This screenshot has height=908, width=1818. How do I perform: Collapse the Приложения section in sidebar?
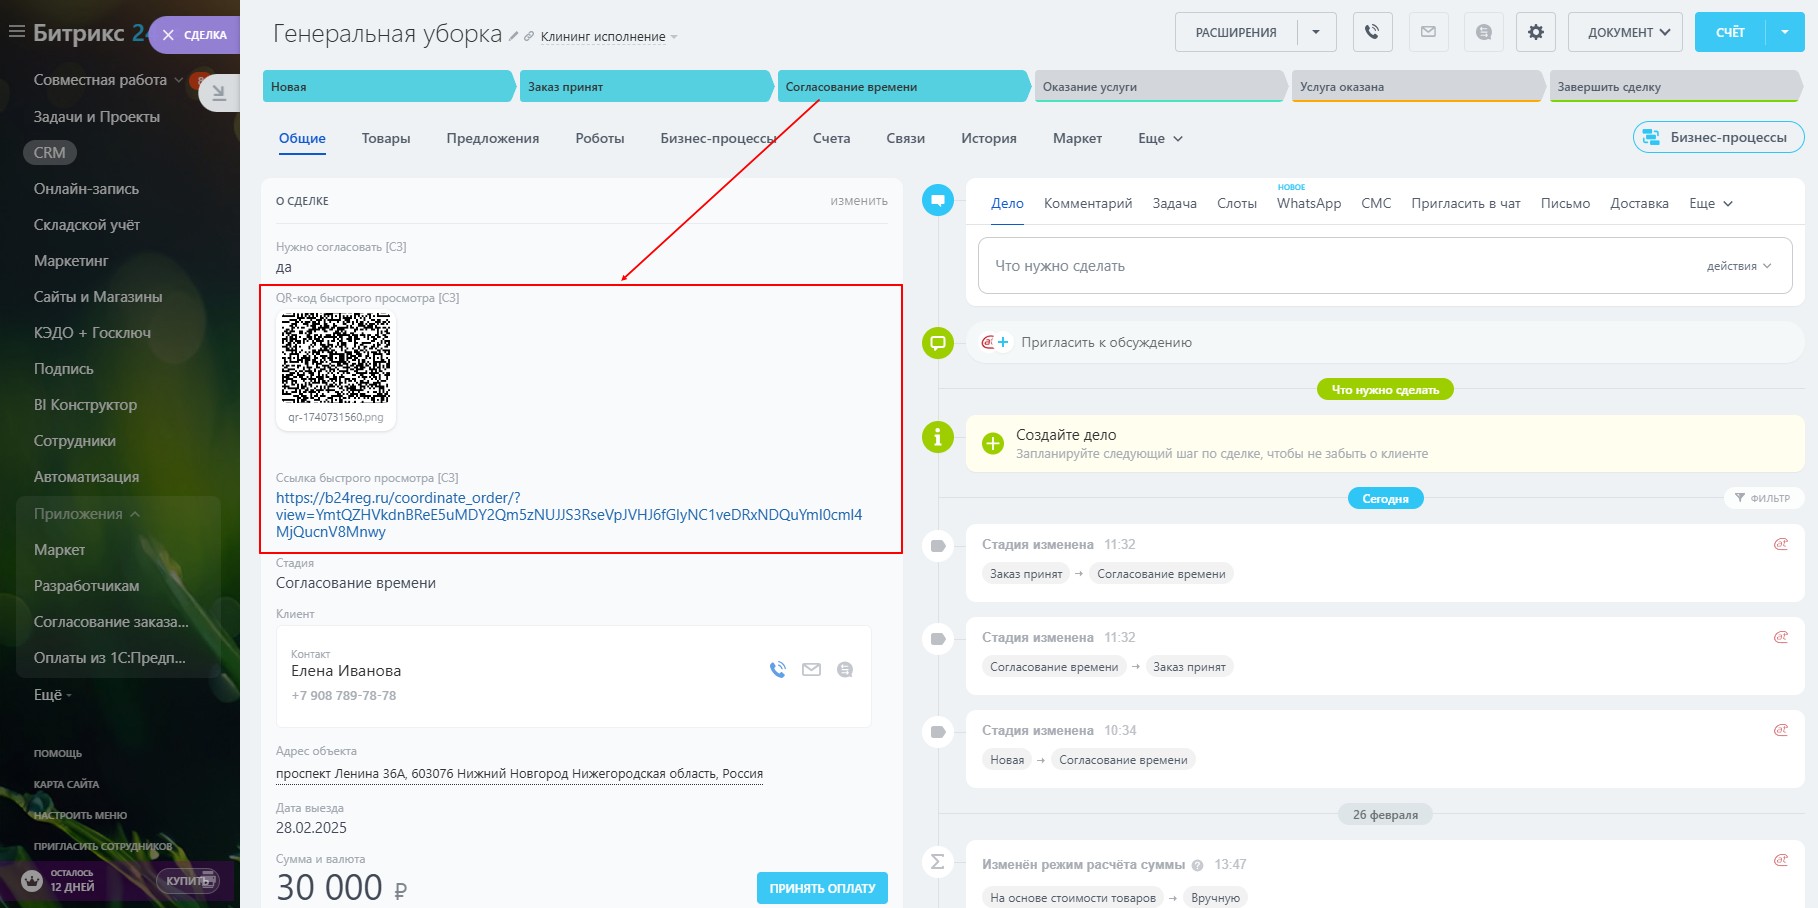(87, 514)
